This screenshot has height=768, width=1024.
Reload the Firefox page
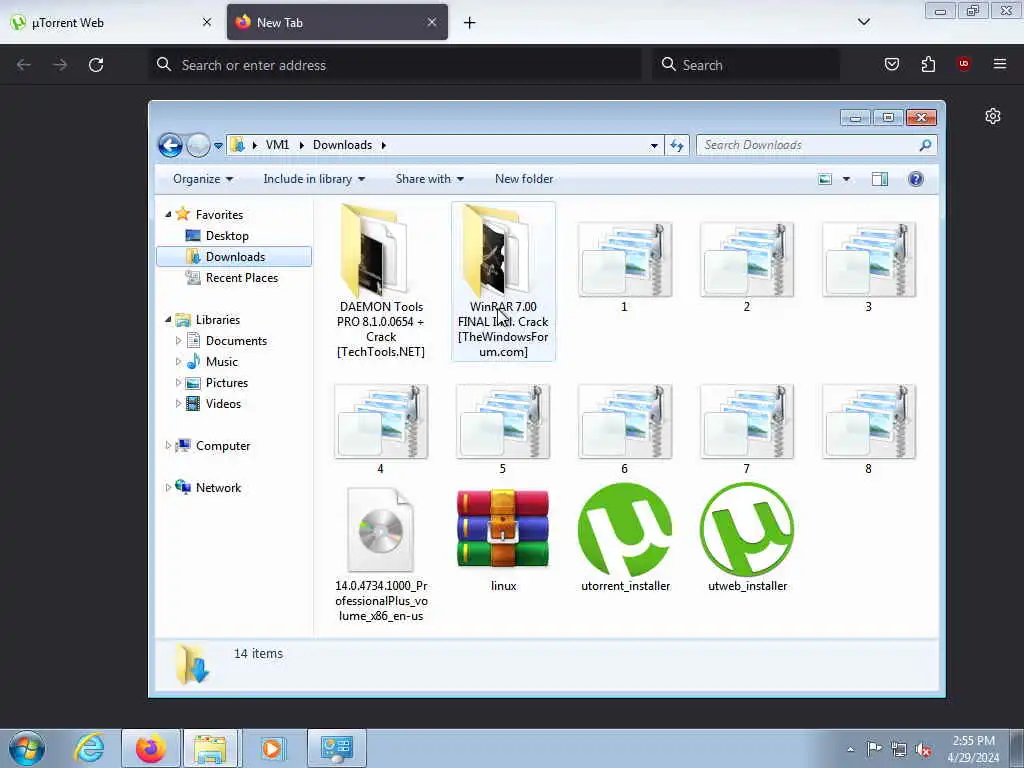pos(96,65)
